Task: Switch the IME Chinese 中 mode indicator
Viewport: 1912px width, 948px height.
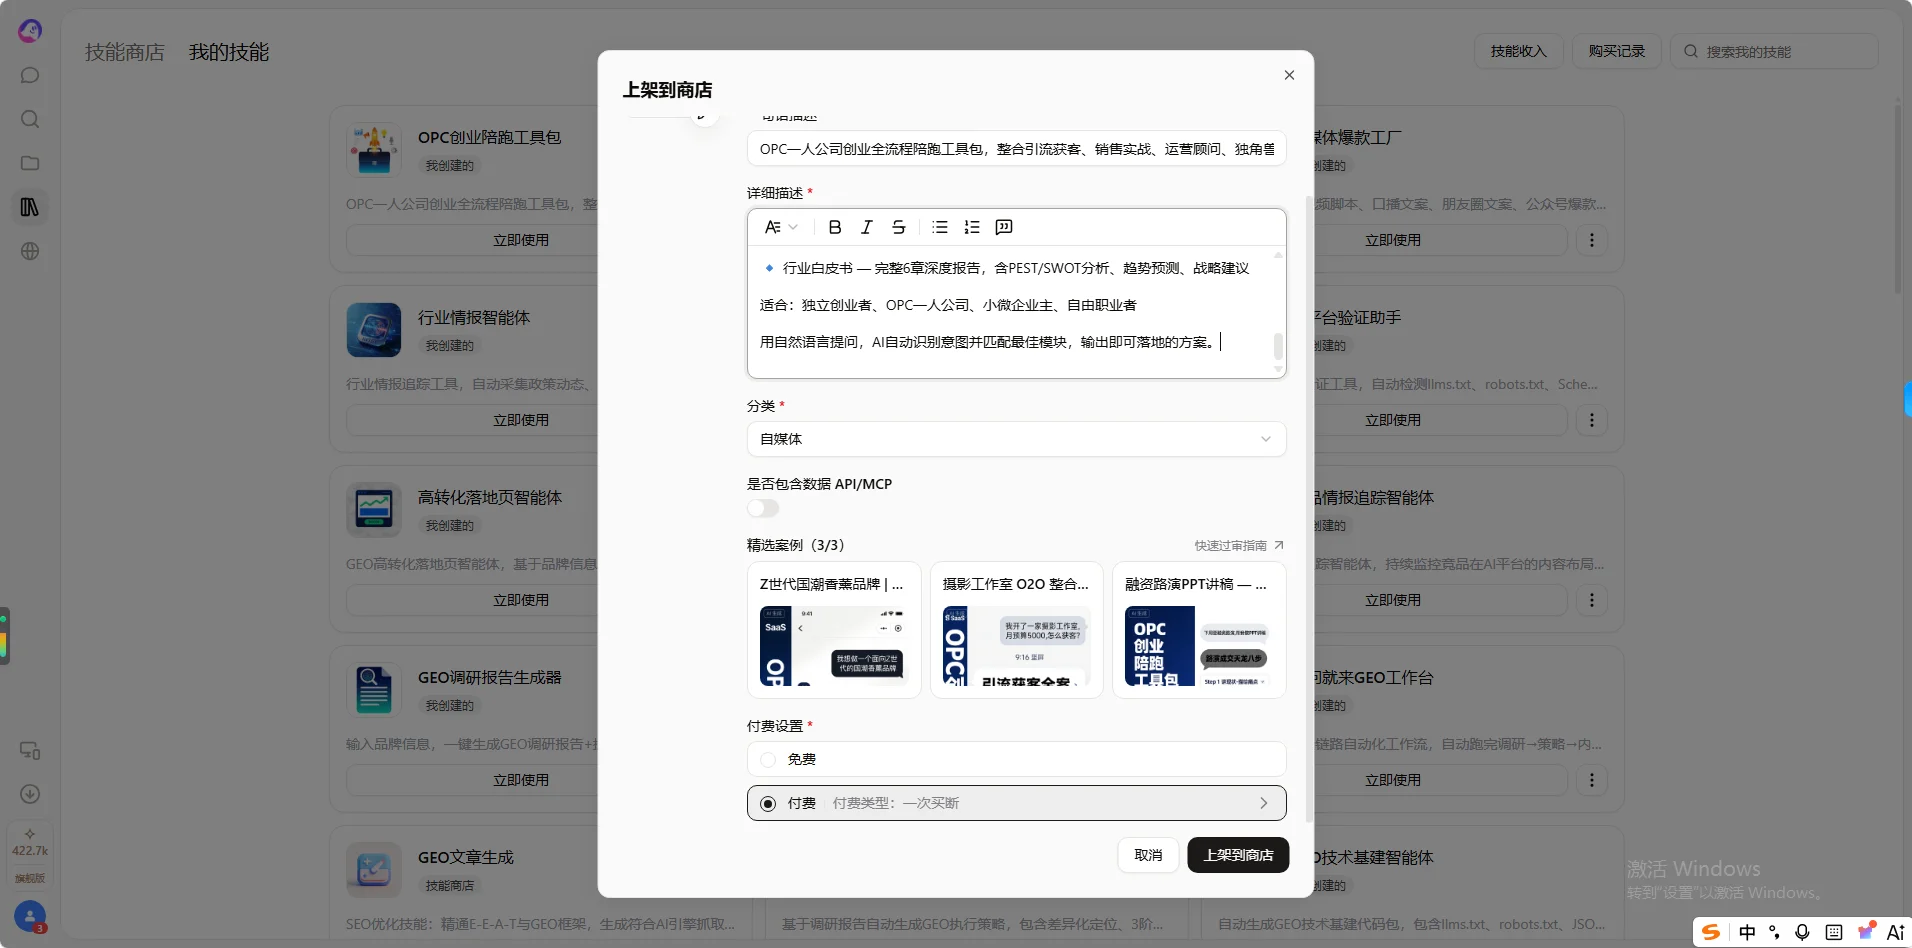Action: [1747, 932]
